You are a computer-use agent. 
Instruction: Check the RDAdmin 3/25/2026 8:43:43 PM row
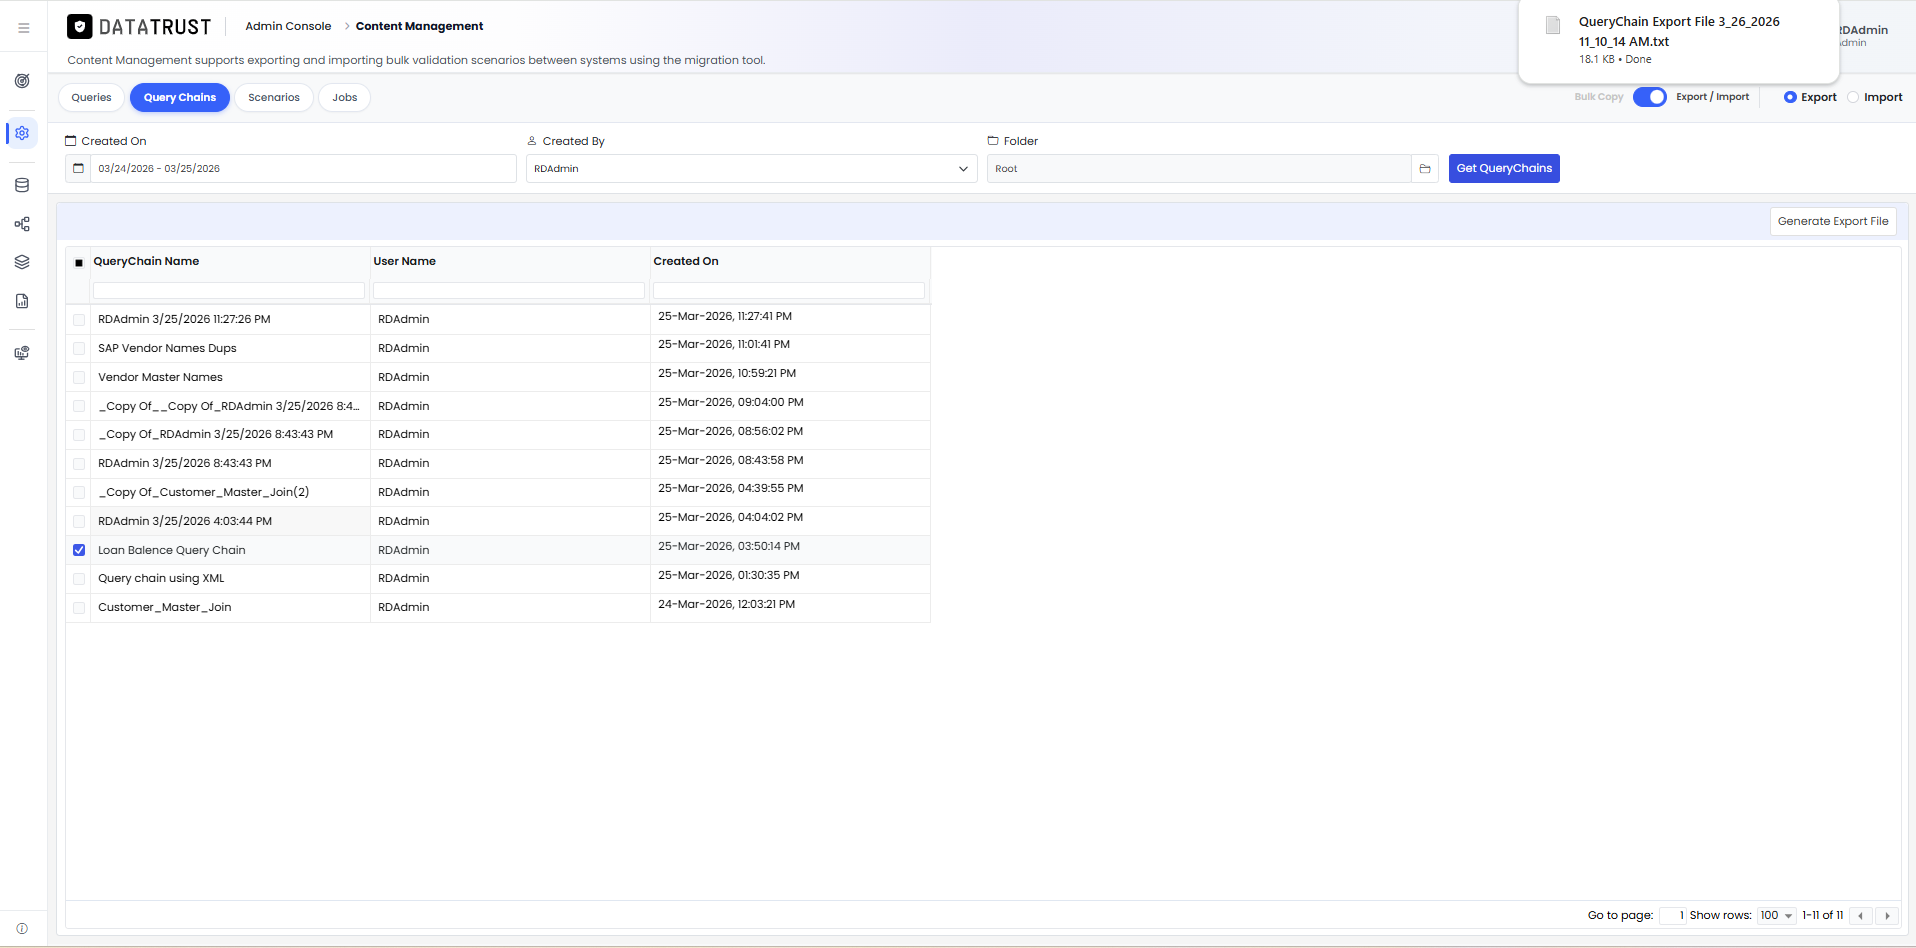pyautogui.click(x=79, y=464)
